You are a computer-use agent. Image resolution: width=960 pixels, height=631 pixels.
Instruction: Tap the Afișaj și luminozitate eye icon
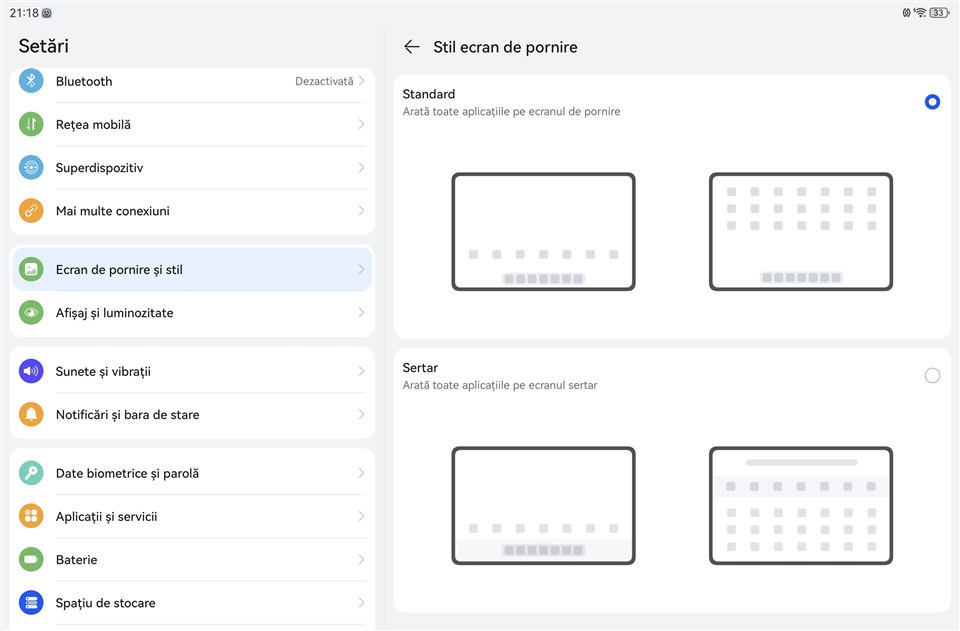[x=31, y=313]
